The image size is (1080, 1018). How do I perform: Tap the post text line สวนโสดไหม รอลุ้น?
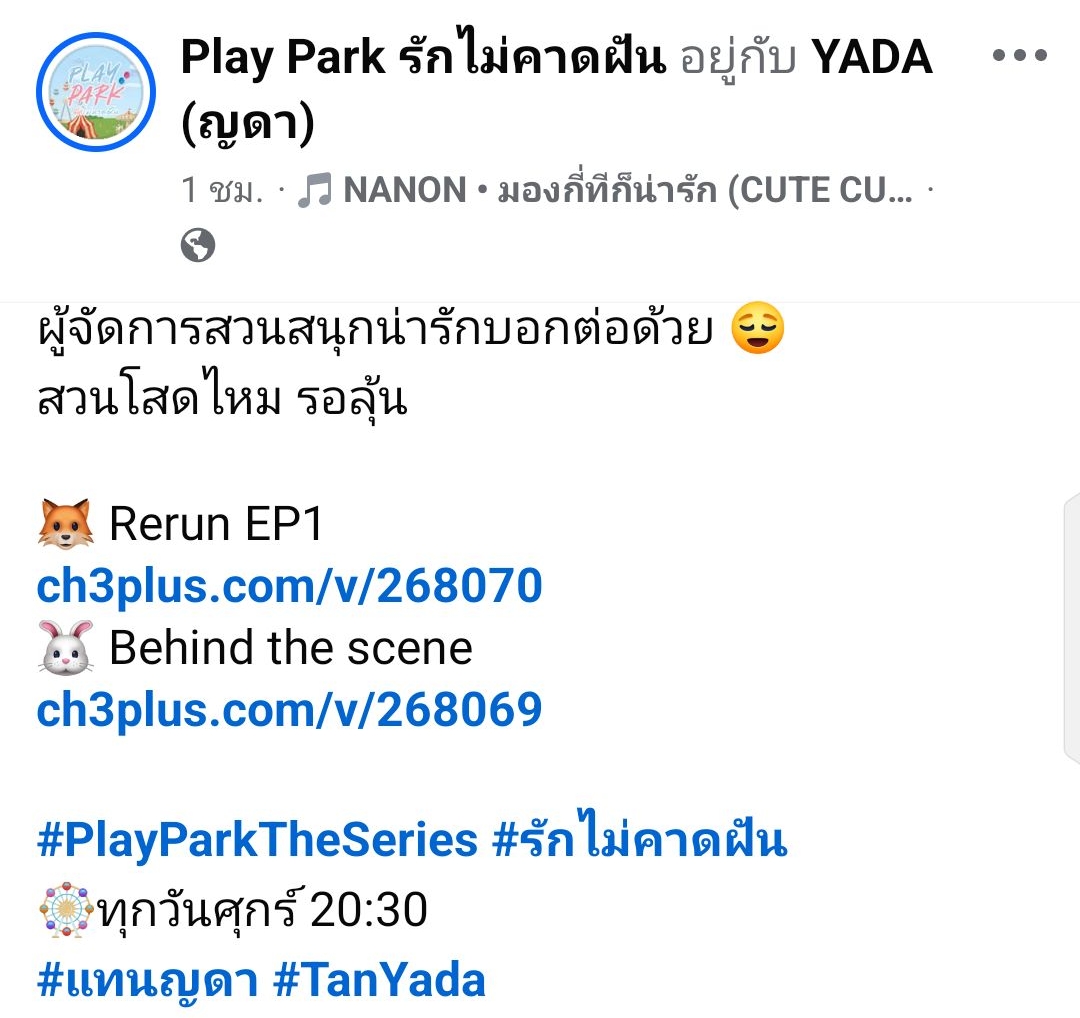[x=222, y=399]
